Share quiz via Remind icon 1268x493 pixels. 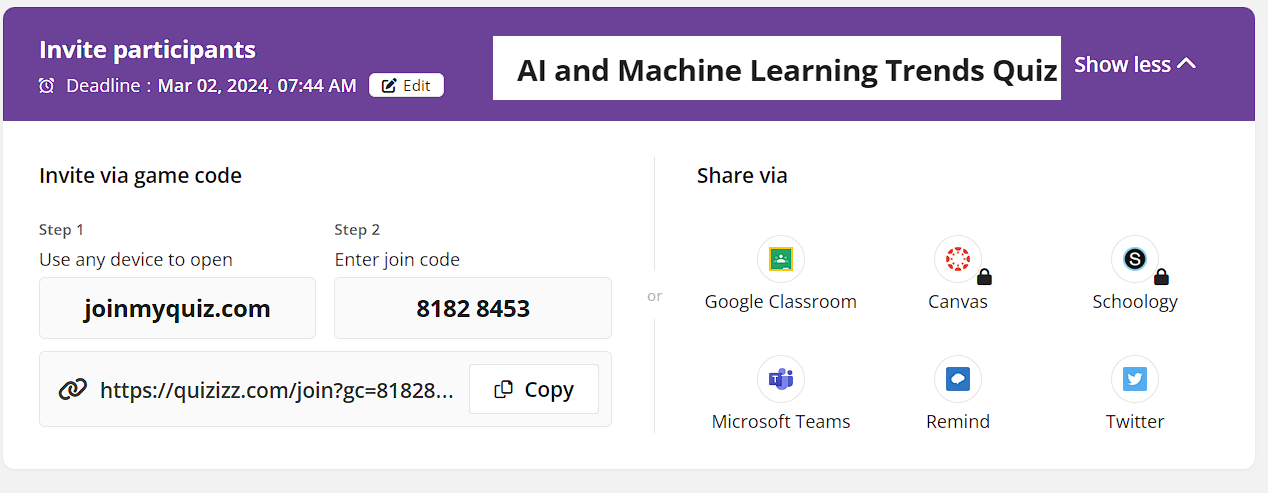[x=957, y=380]
